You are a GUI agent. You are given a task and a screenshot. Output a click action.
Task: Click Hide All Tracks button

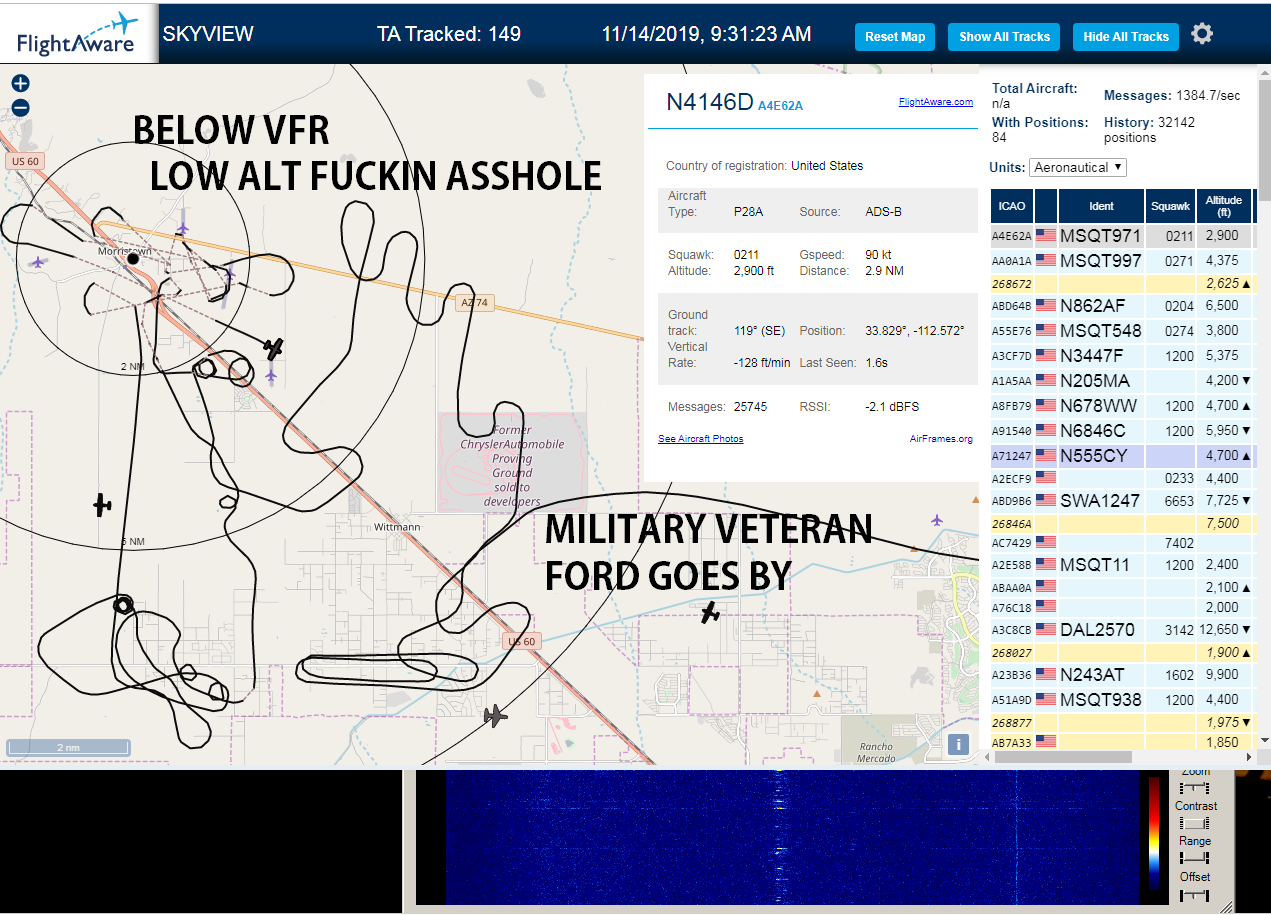tap(1126, 37)
